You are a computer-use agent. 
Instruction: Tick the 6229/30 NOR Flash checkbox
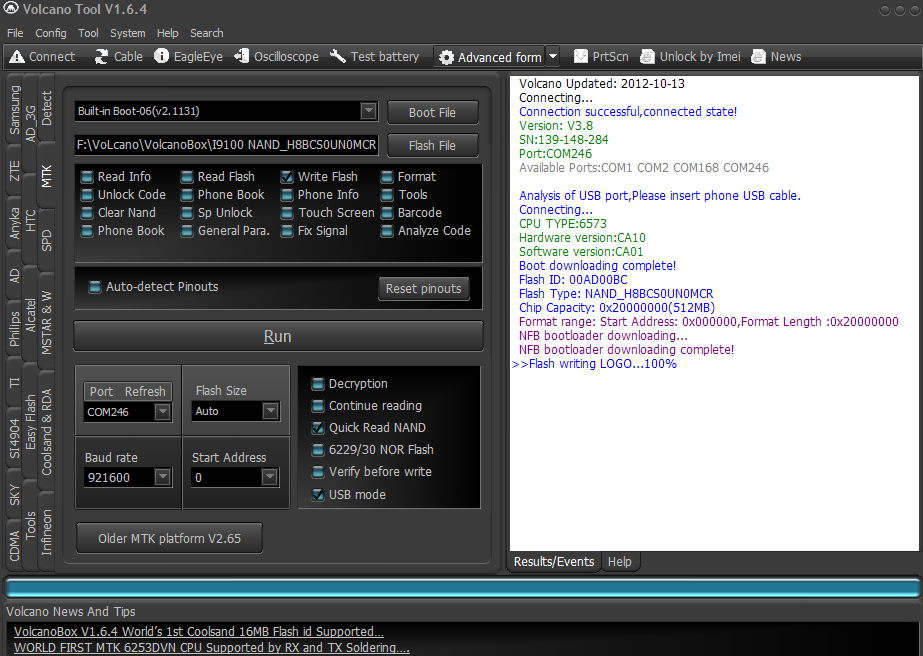[x=318, y=450]
